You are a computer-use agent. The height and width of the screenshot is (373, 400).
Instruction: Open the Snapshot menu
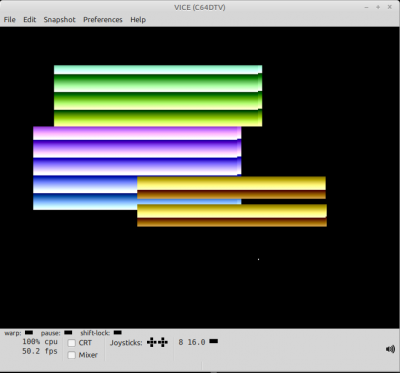pyautogui.click(x=59, y=20)
